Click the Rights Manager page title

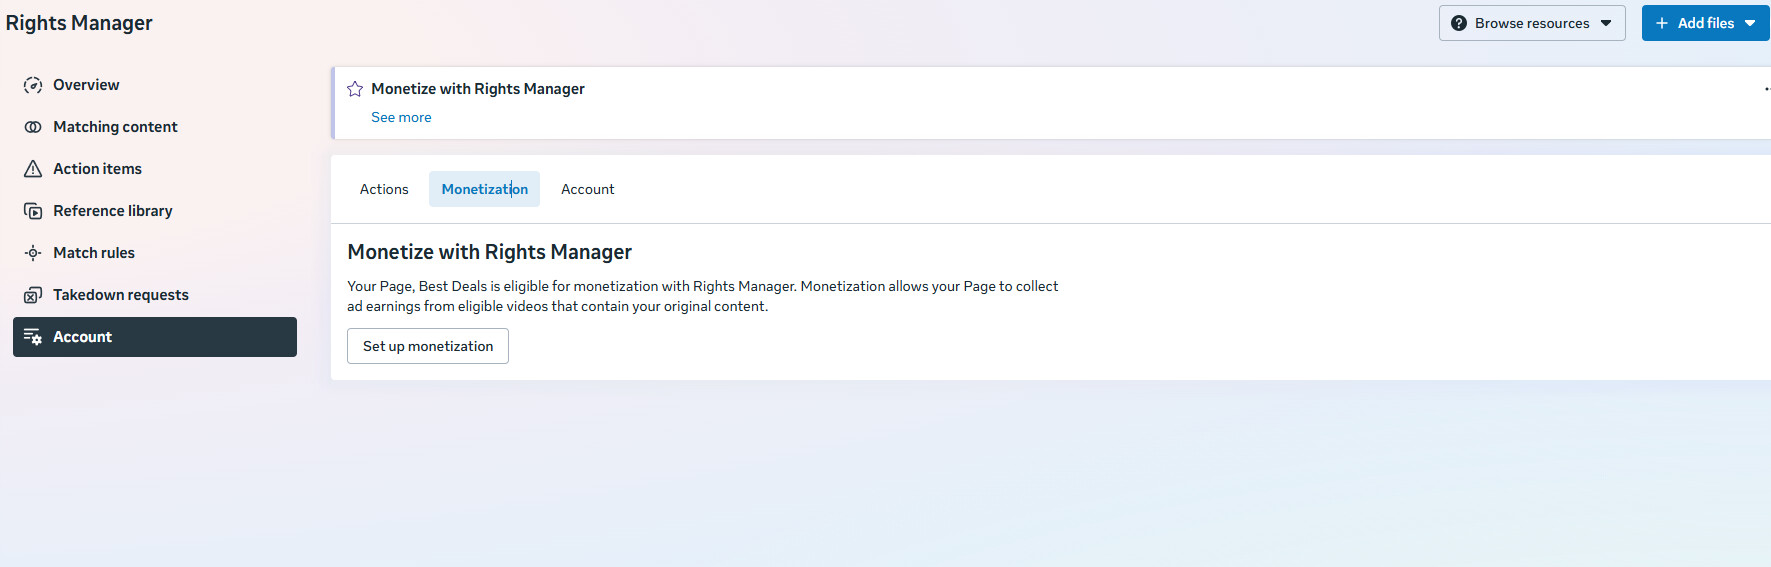[x=79, y=23]
